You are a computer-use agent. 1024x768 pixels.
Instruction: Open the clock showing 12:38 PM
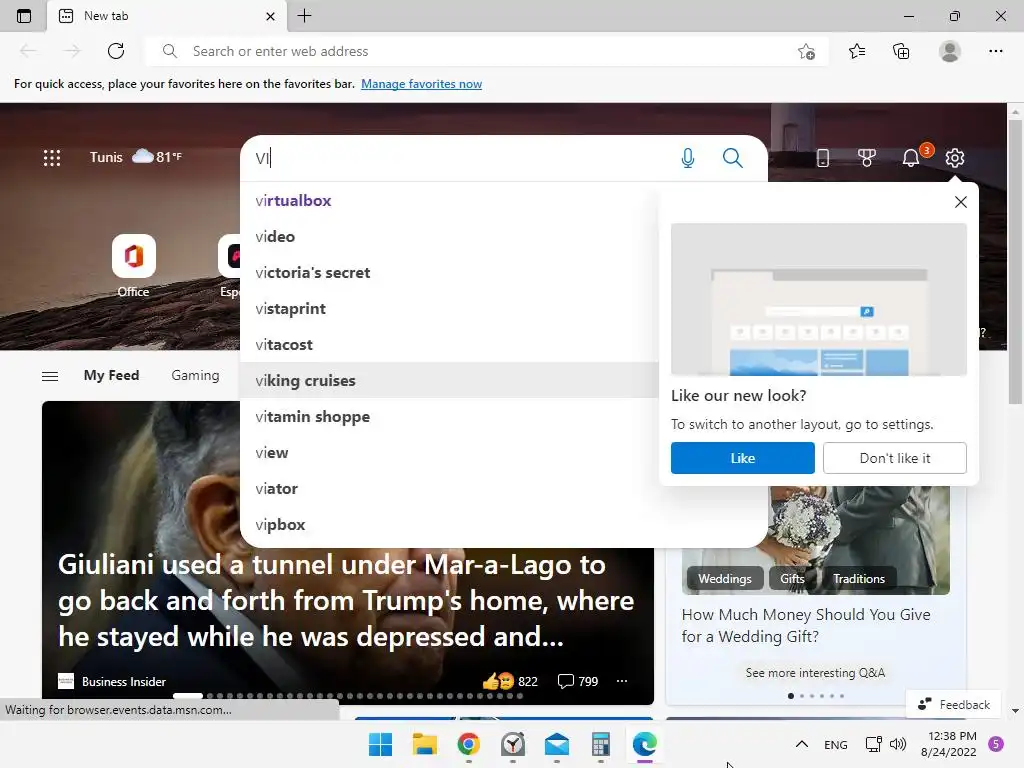[949, 744]
